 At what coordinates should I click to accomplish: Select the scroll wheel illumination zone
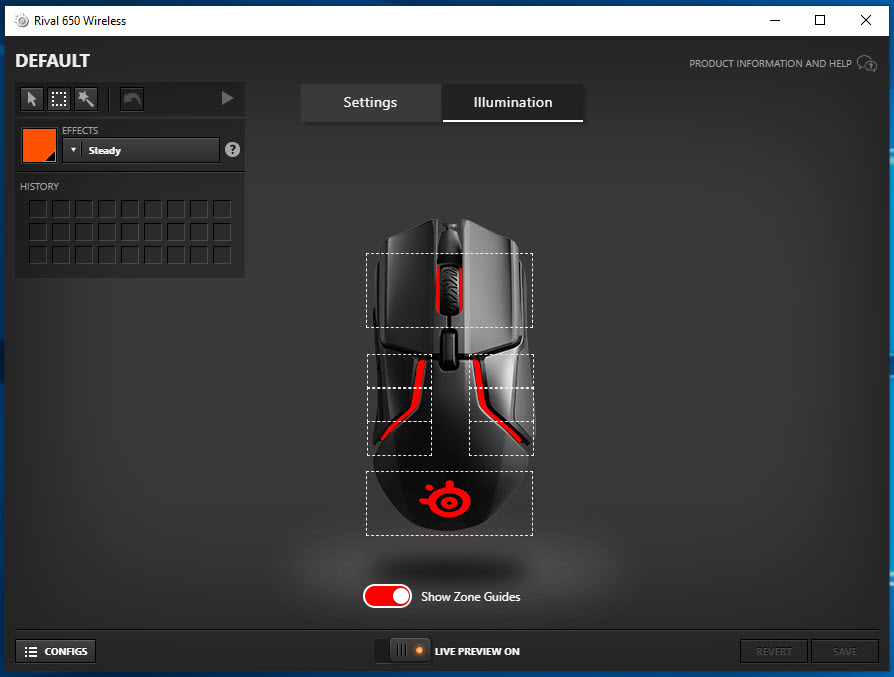pyautogui.click(x=449, y=290)
